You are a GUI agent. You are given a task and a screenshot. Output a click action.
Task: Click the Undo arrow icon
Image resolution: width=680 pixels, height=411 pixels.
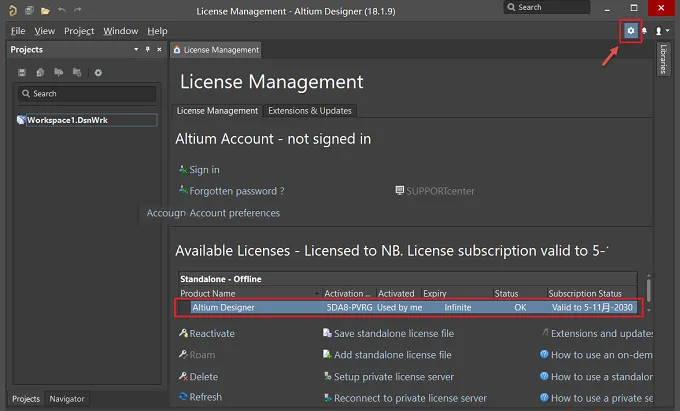point(62,10)
